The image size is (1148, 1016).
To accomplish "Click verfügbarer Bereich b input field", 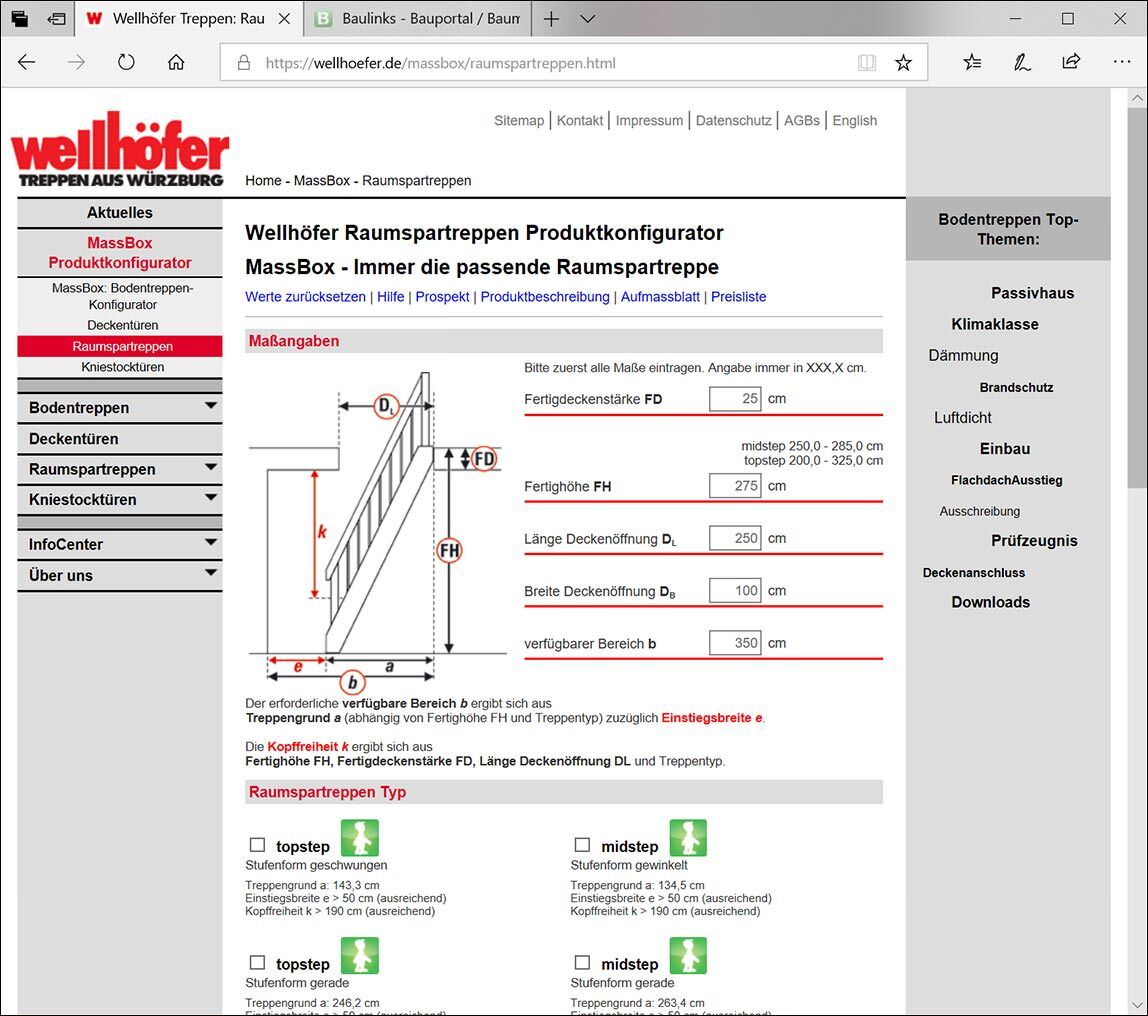I will [x=735, y=643].
